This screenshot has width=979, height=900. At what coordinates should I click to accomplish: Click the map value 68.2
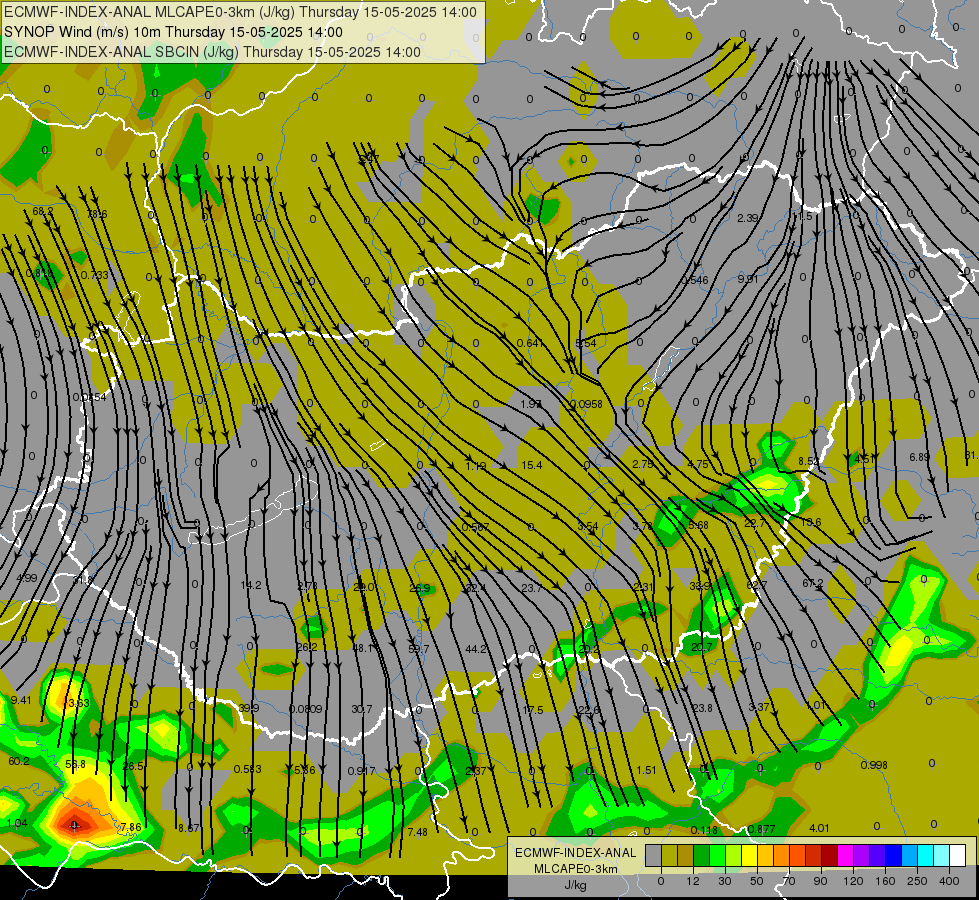(x=42, y=212)
